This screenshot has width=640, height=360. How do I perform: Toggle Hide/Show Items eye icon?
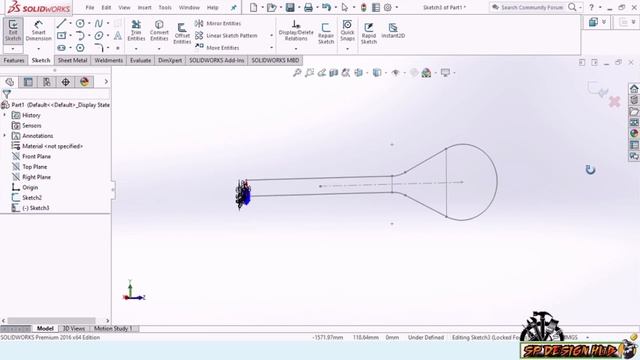point(395,73)
